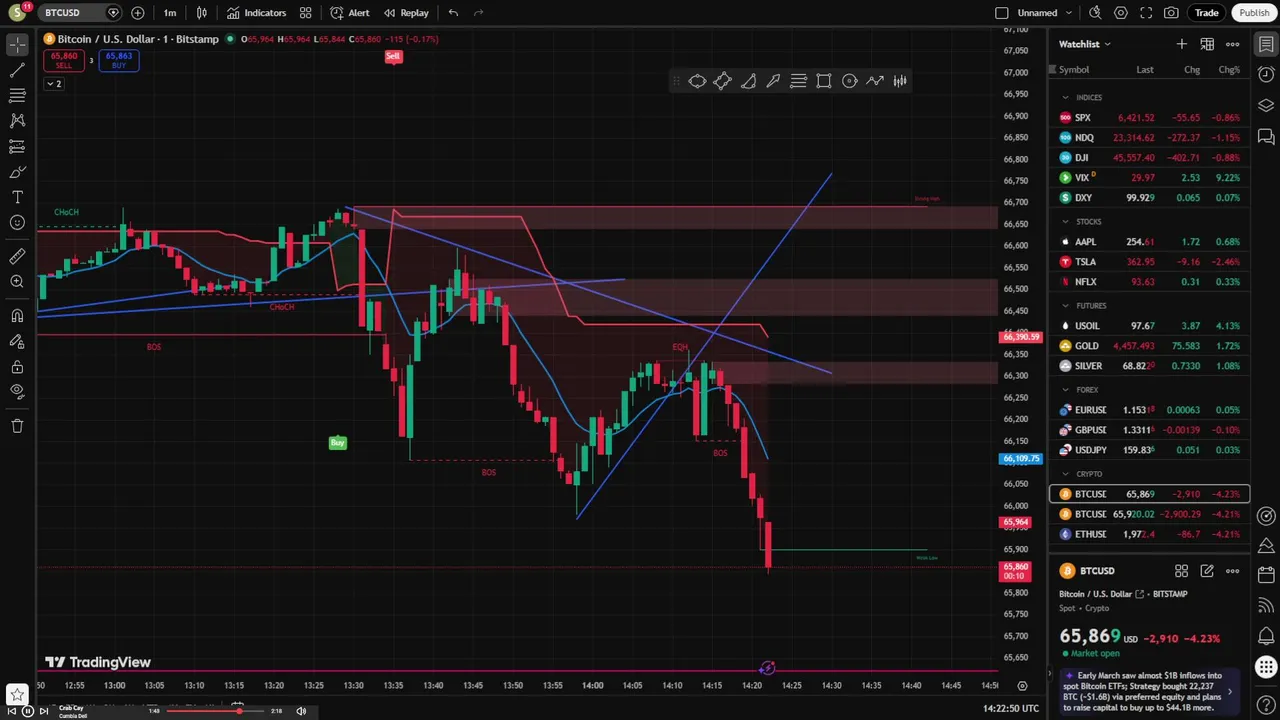Click the horizontal lines icon in floating toolbar
The height and width of the screenshot is (720, 1280).
point(798,81)
